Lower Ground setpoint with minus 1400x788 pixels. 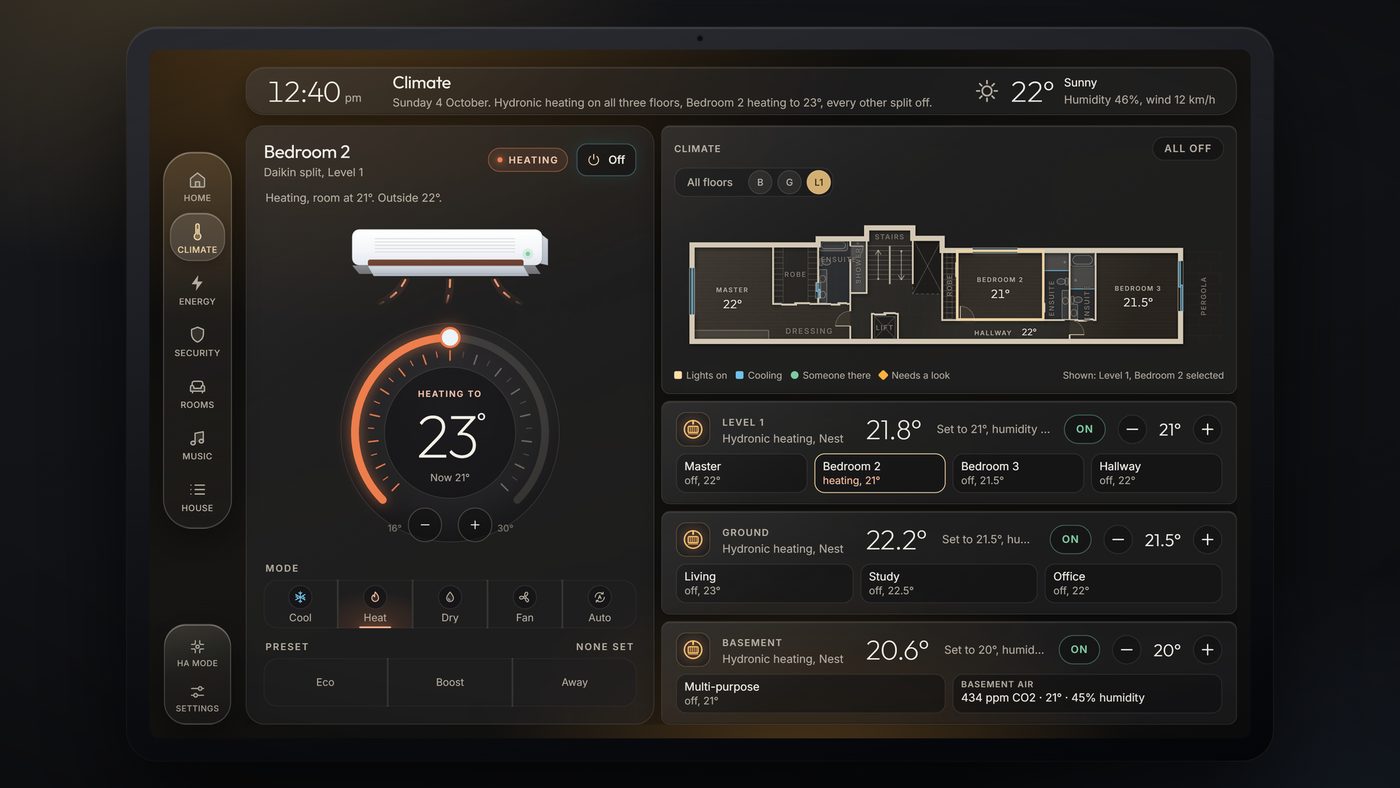pyautogui.click(x=1118, y=539)
